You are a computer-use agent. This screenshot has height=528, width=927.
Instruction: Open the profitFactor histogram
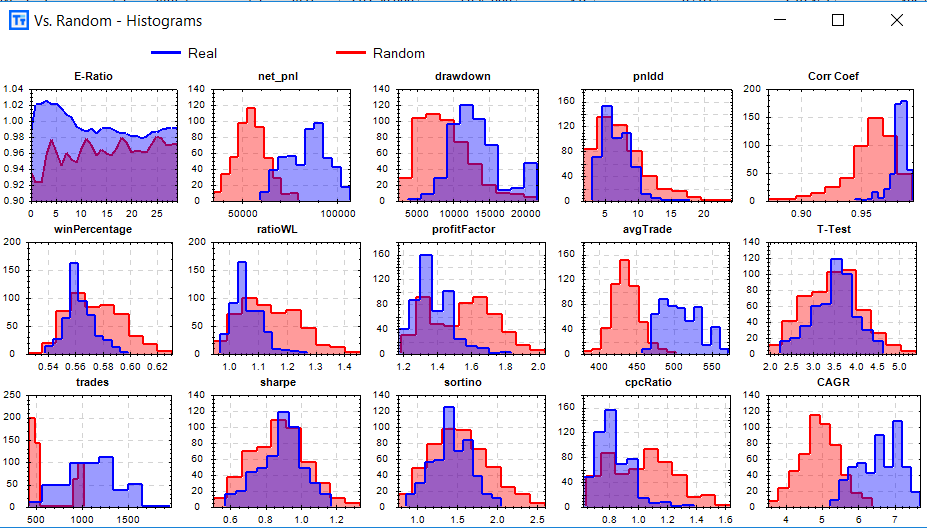471,298
